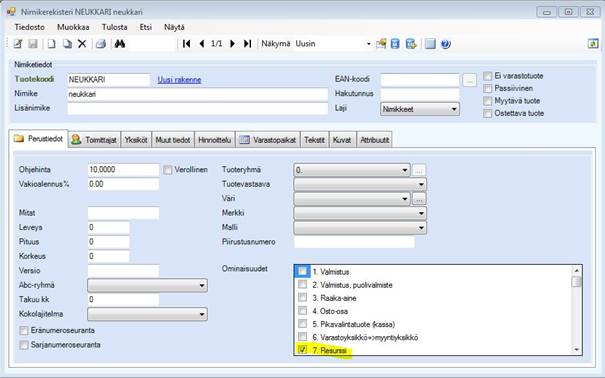Image resolution: width=605 pixels, height=378 pixels.
Task: Click the edit record toolbar icon
Action: tap(18, 44)
